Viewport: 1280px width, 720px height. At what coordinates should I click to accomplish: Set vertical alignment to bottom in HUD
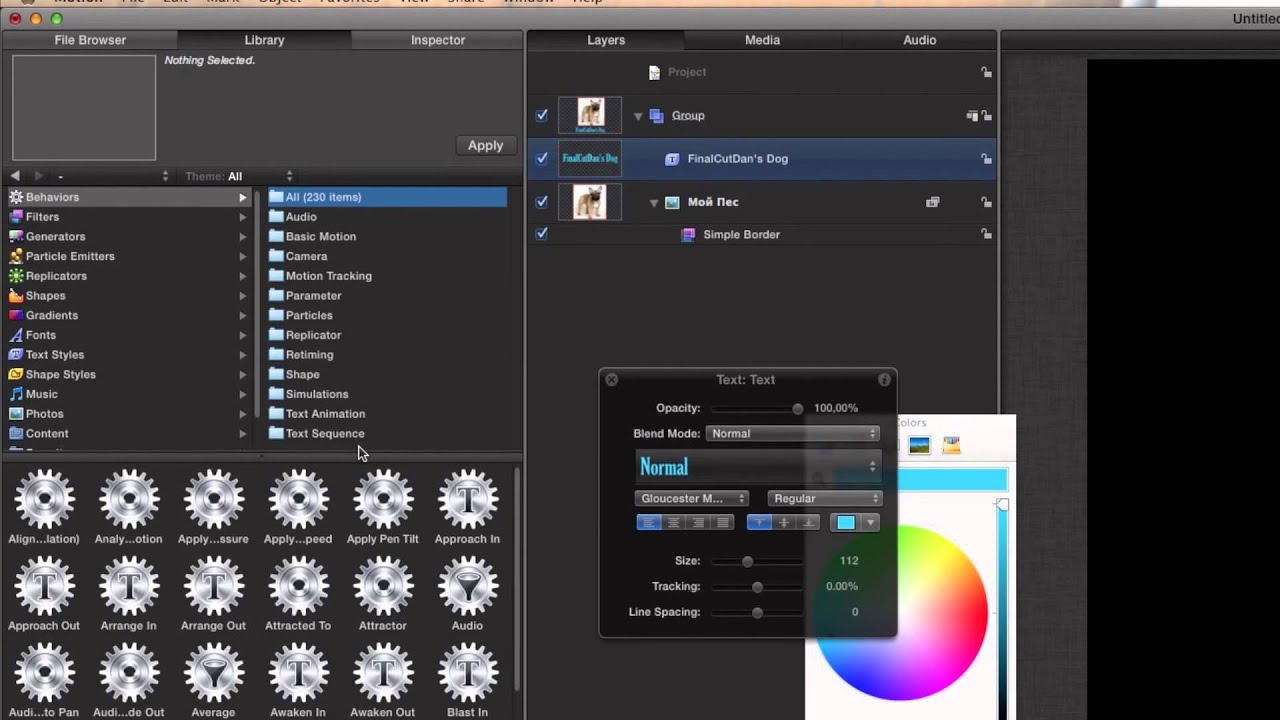(808, 522)
